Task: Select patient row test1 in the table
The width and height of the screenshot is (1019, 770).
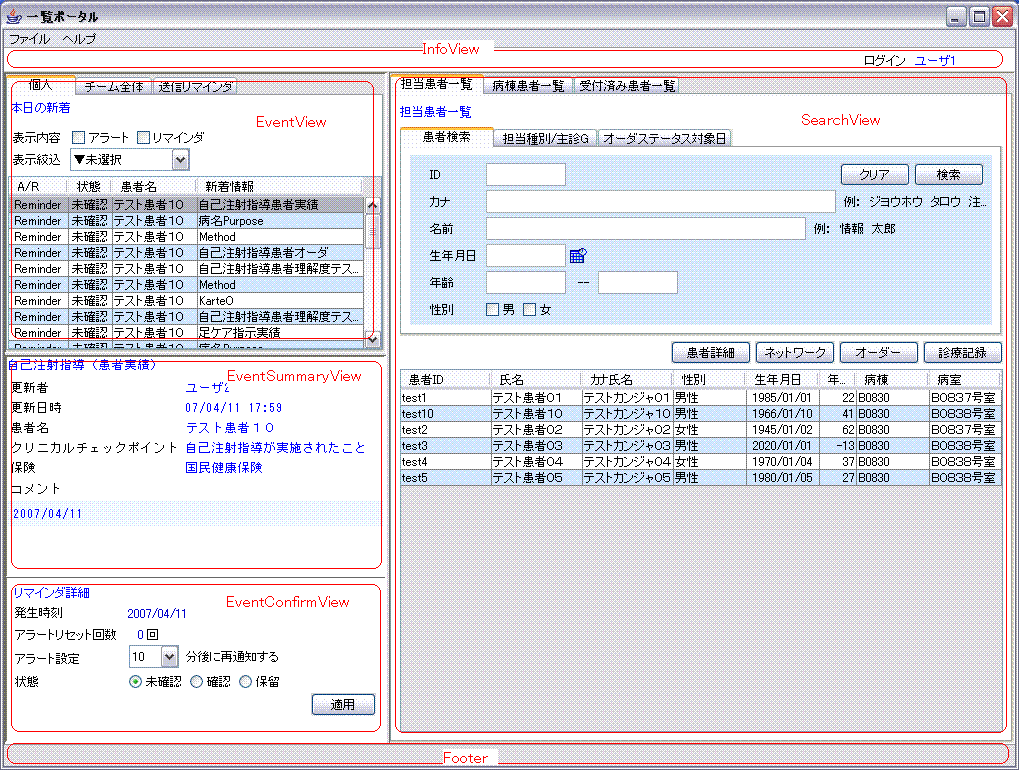Action: pos(701,398)
